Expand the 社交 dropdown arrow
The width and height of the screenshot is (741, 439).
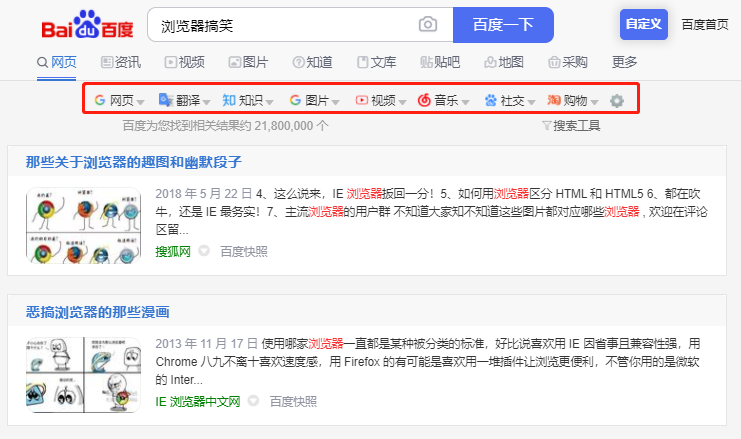(x=531, y=102)
